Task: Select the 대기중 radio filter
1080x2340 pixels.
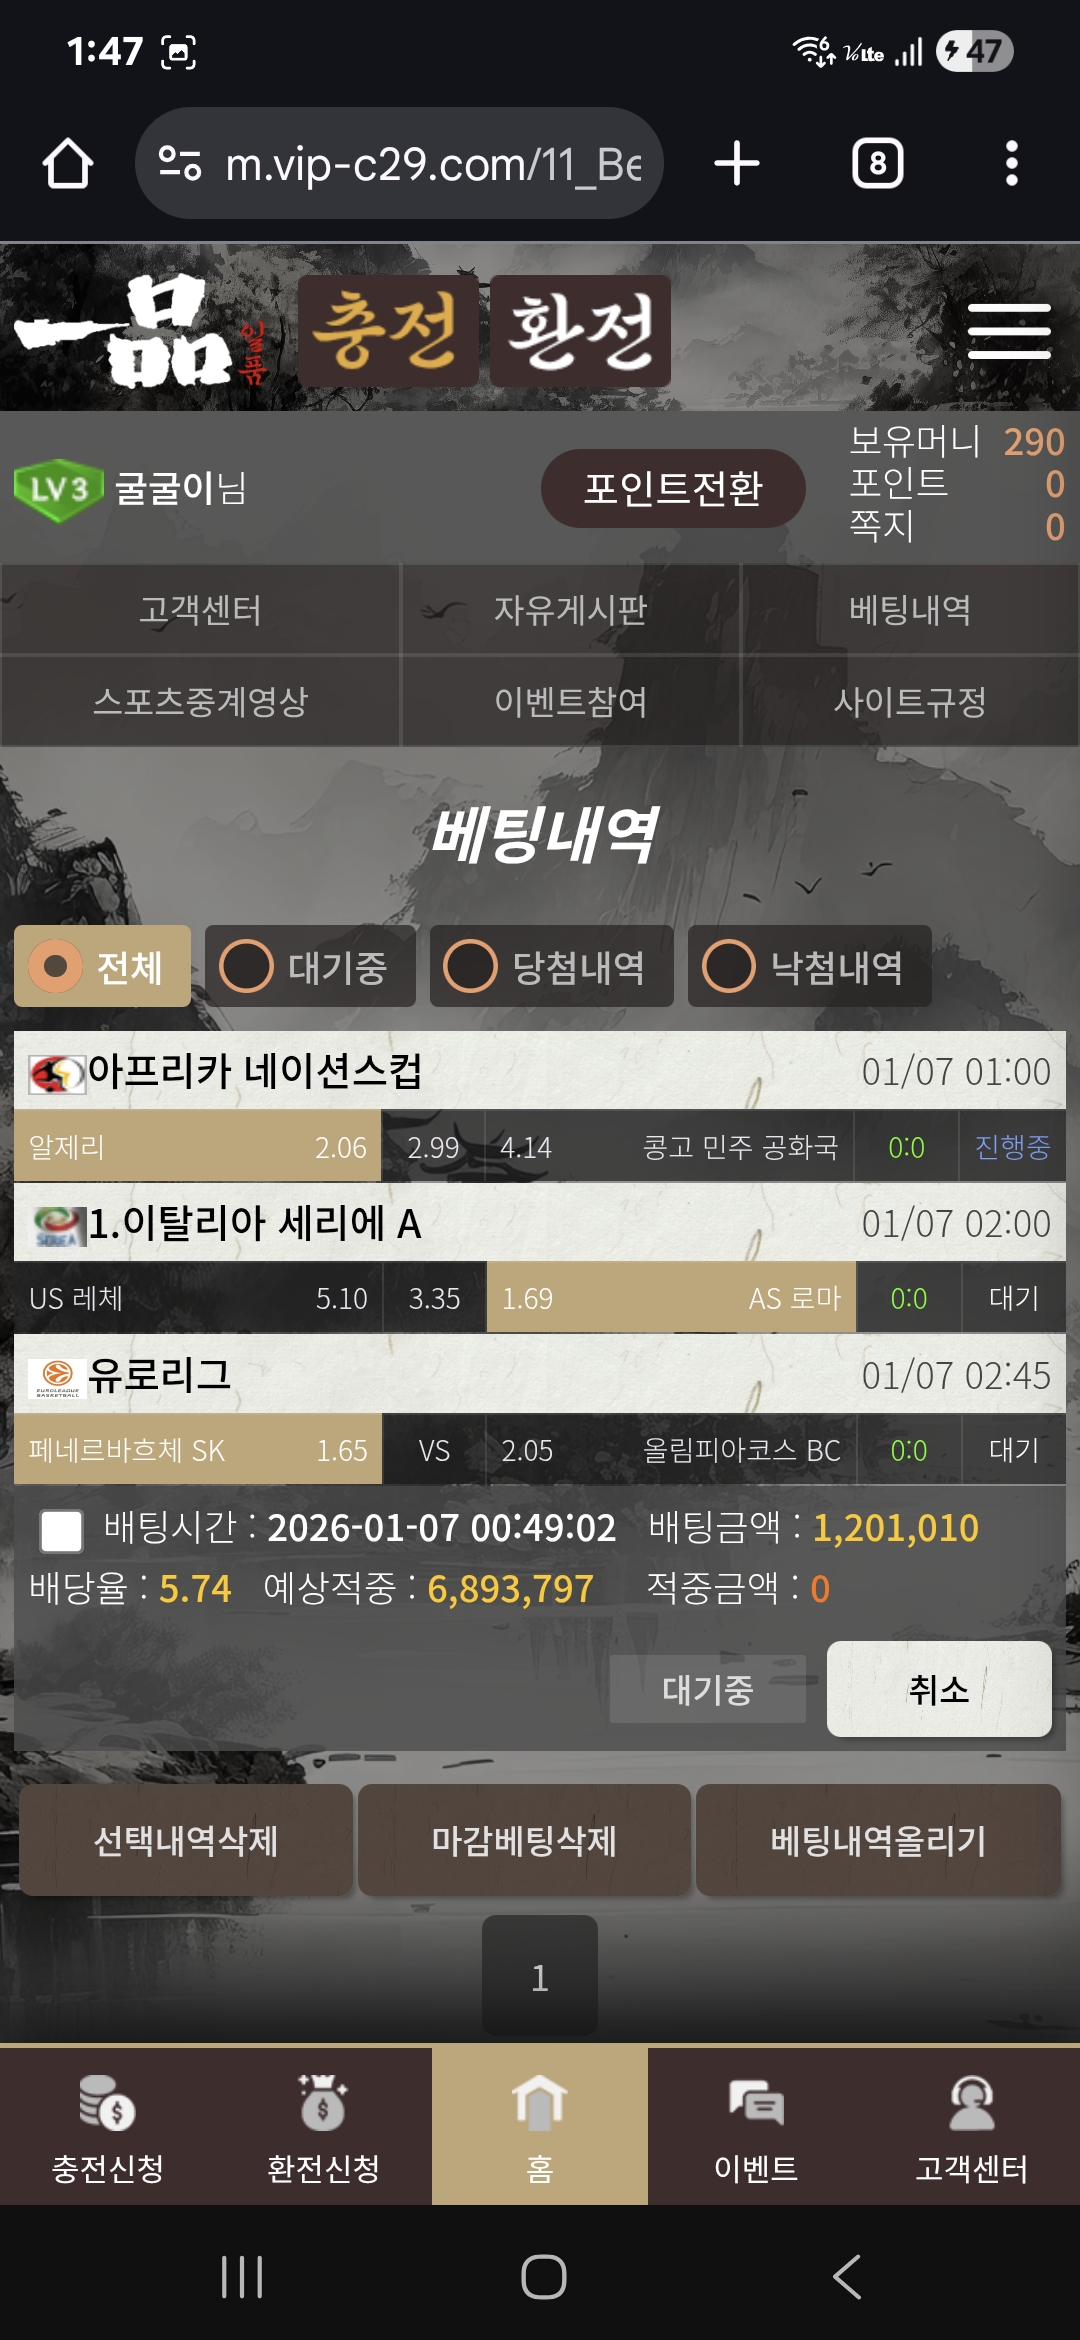Action: (x=246, y=966)
